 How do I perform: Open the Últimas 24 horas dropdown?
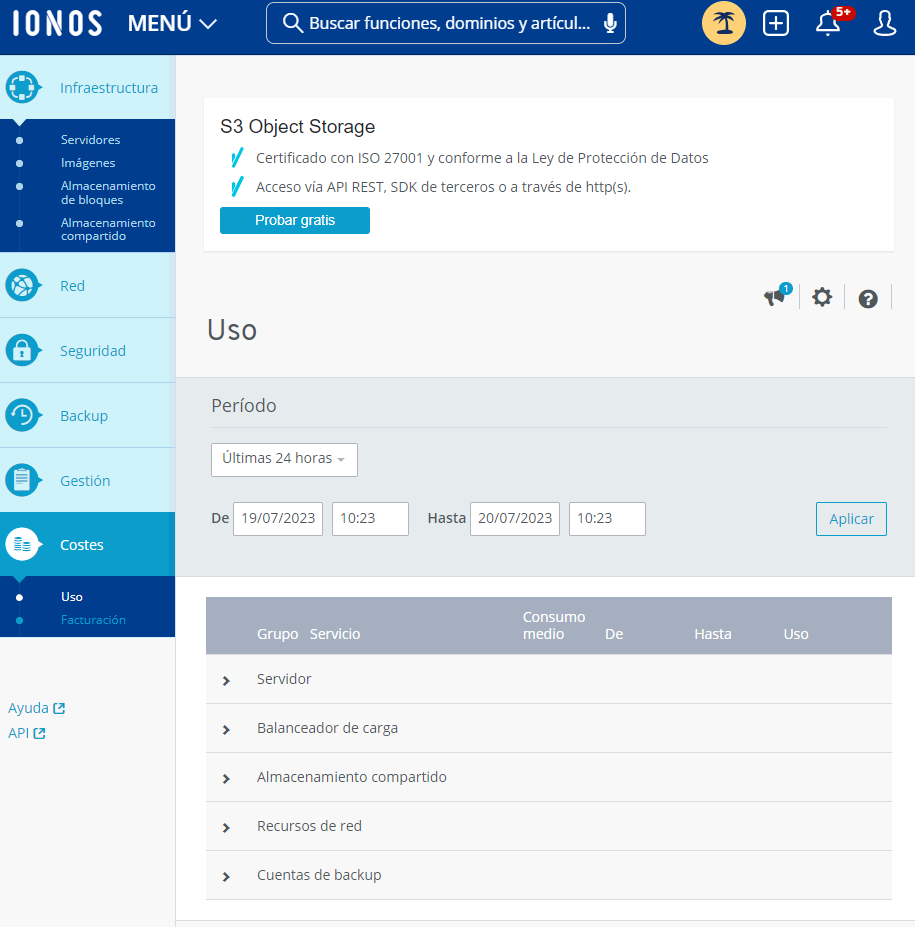tap(284, 459)
